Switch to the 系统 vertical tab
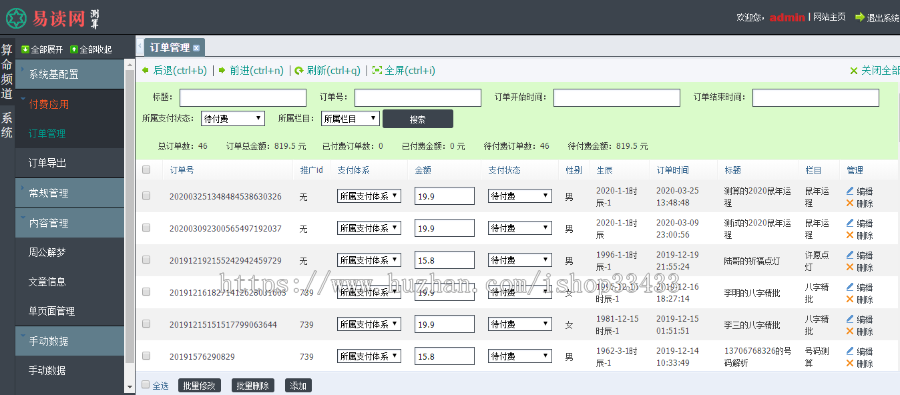900x395 pixels. 7,125
